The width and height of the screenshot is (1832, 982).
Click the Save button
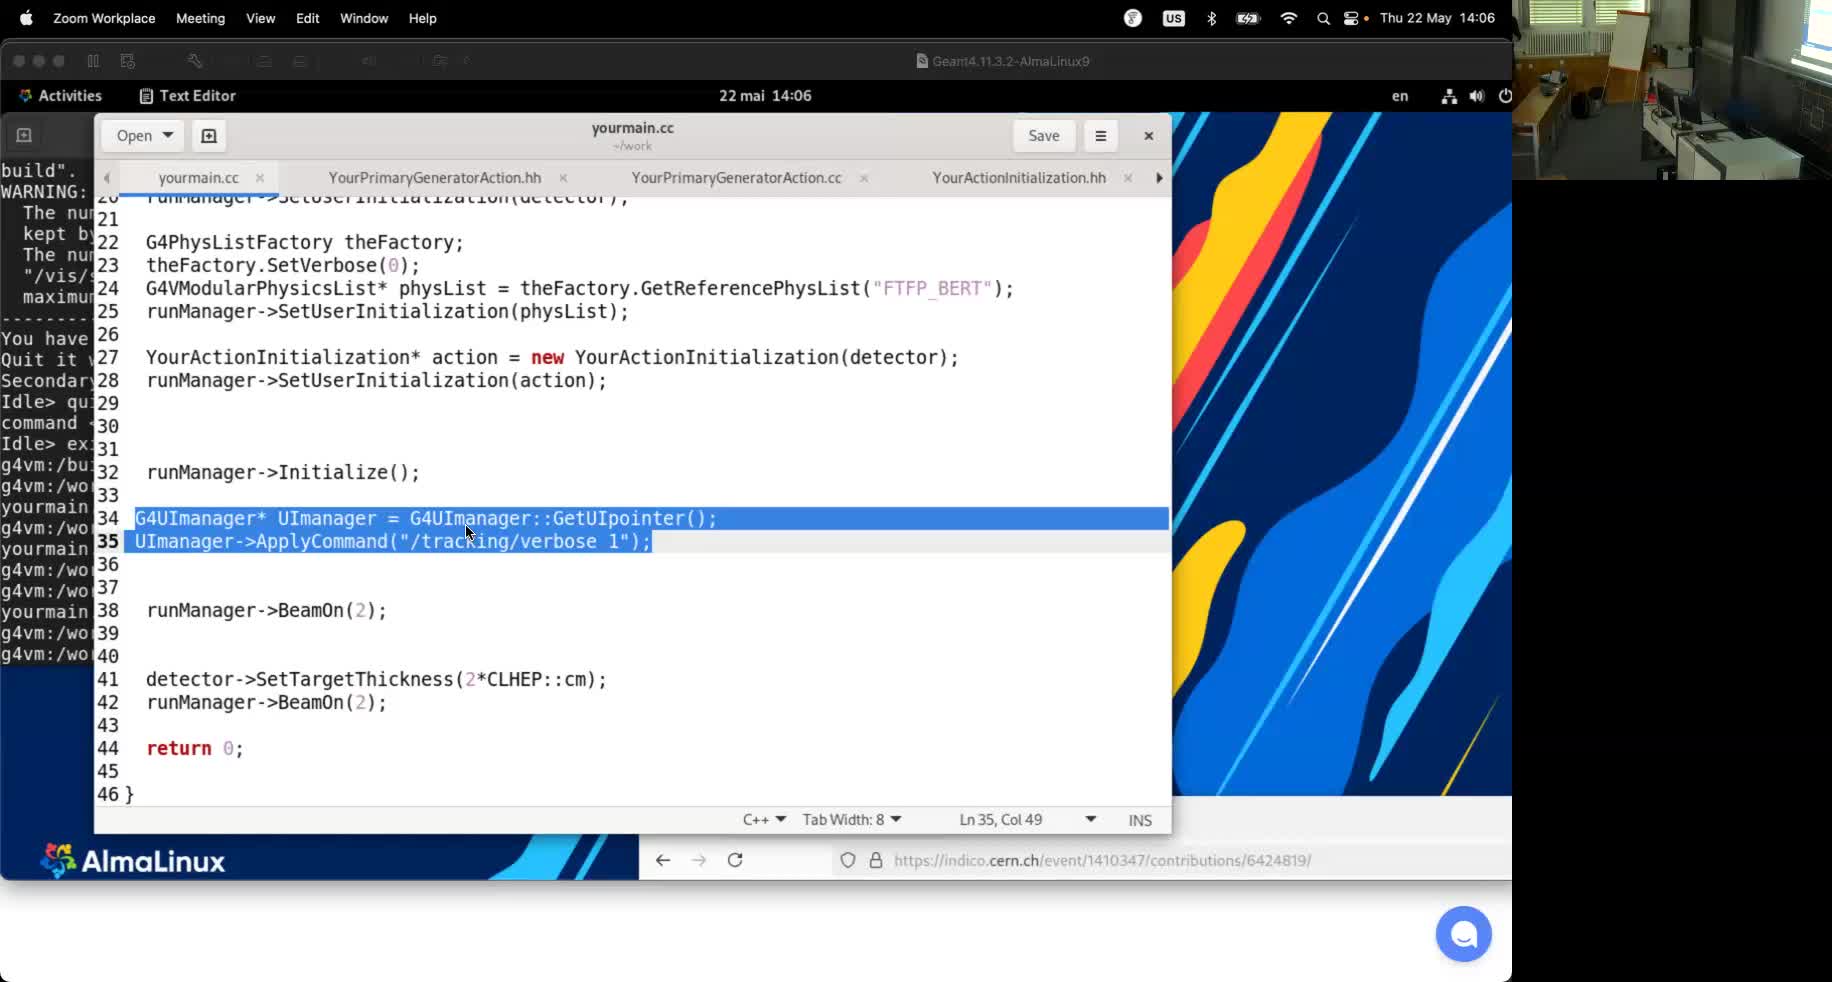point(1044,136)
